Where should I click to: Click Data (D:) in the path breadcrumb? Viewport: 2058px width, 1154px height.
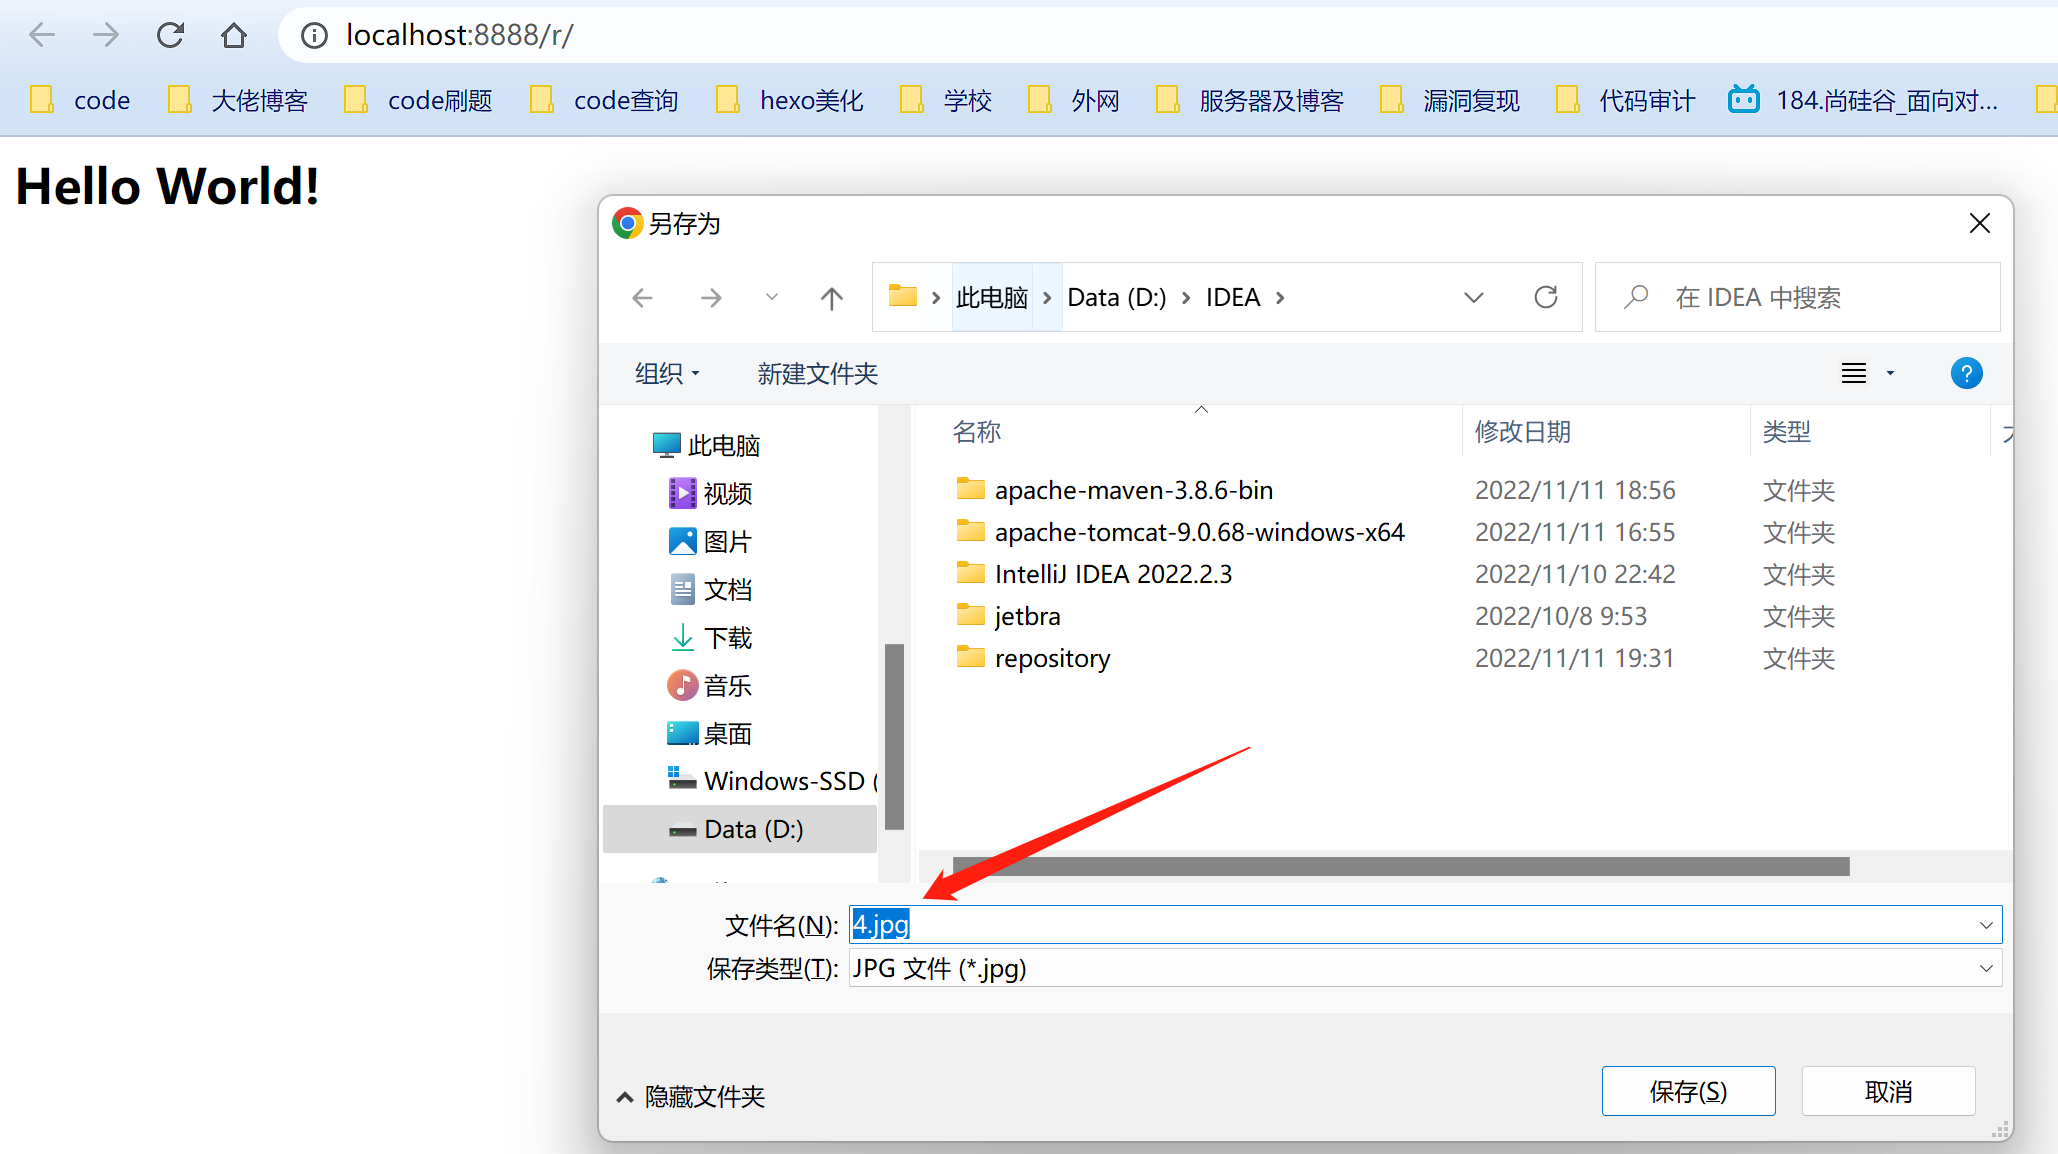(x=1117, y=298)
